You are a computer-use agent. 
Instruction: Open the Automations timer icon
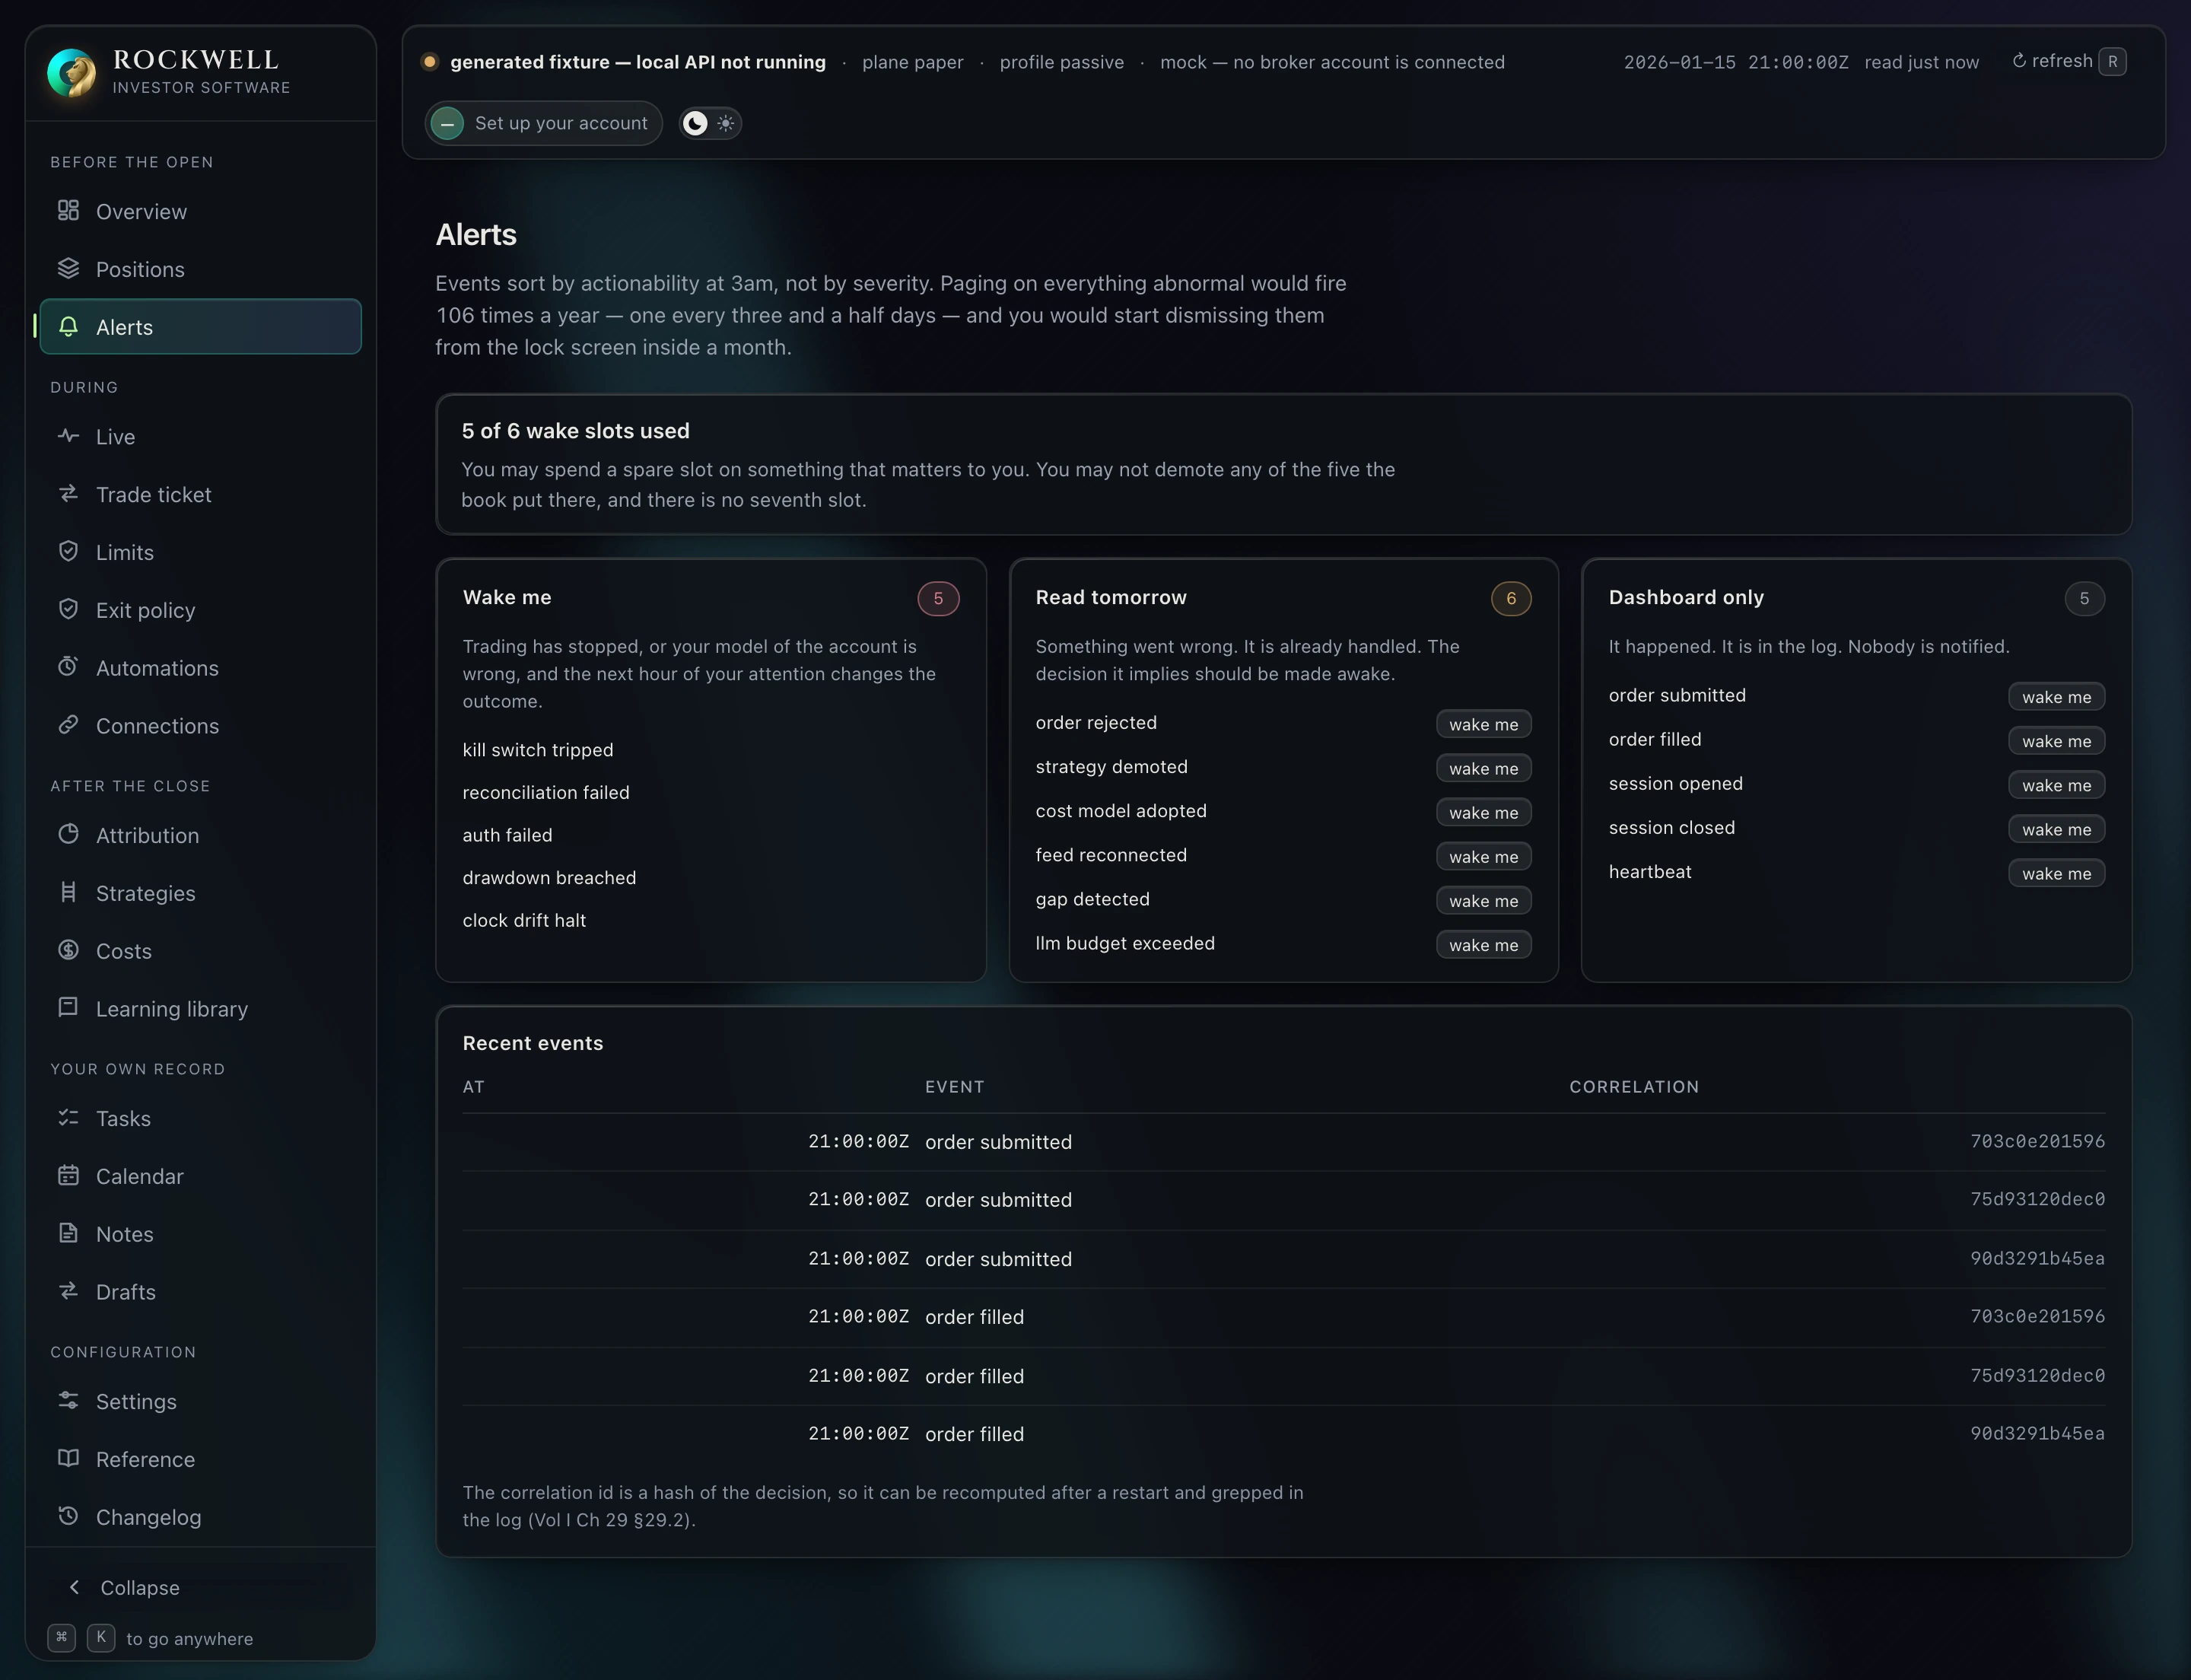(68, 667)
